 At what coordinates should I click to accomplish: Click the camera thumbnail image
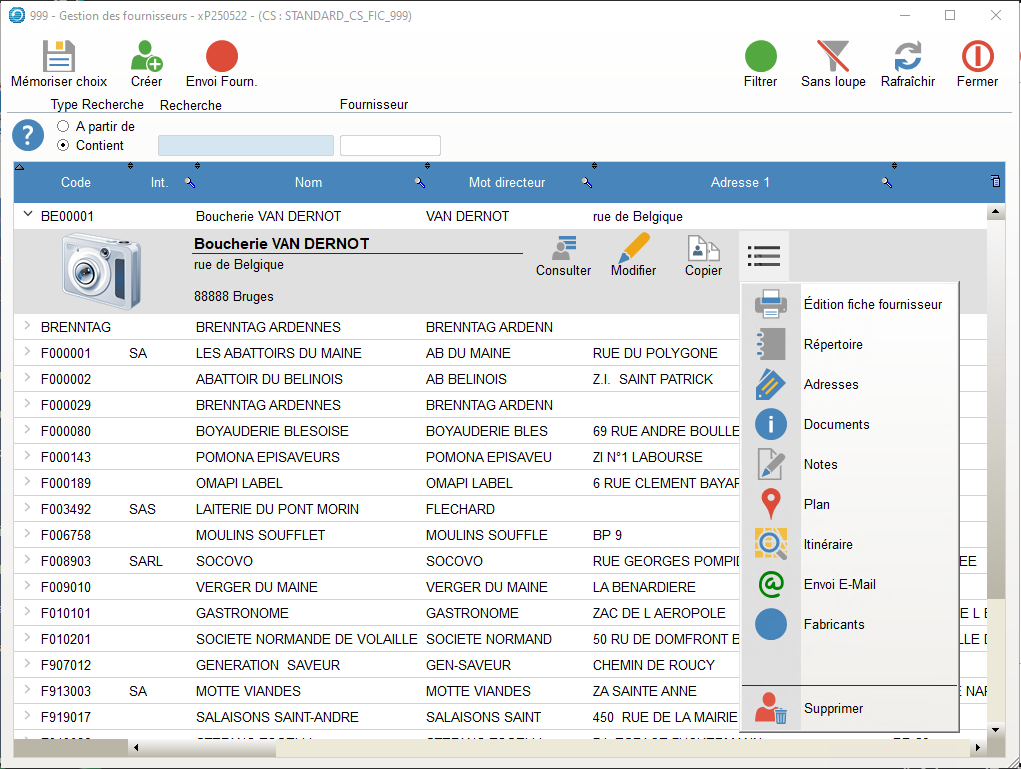[x=100, y=270]
